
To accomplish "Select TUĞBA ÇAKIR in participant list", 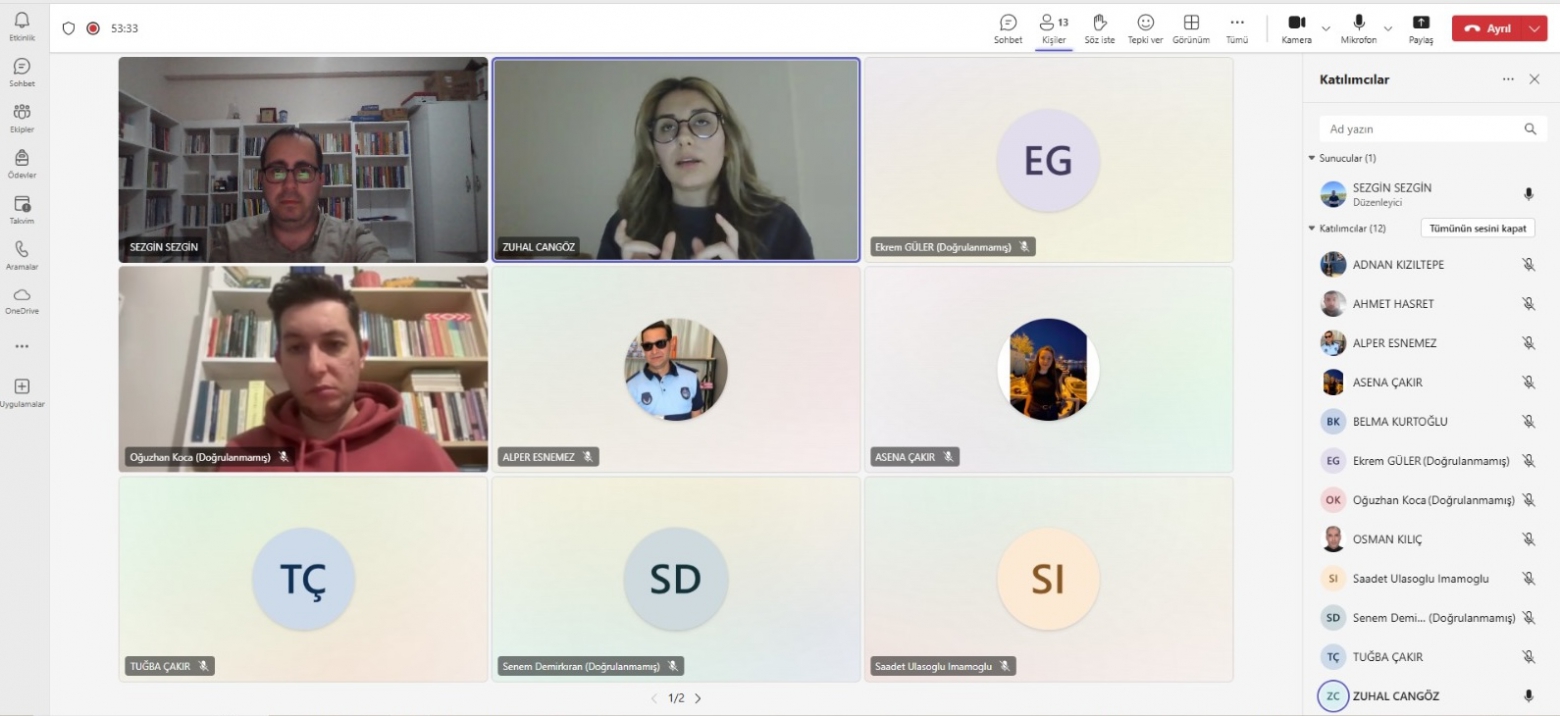I will click(1428, 657).
